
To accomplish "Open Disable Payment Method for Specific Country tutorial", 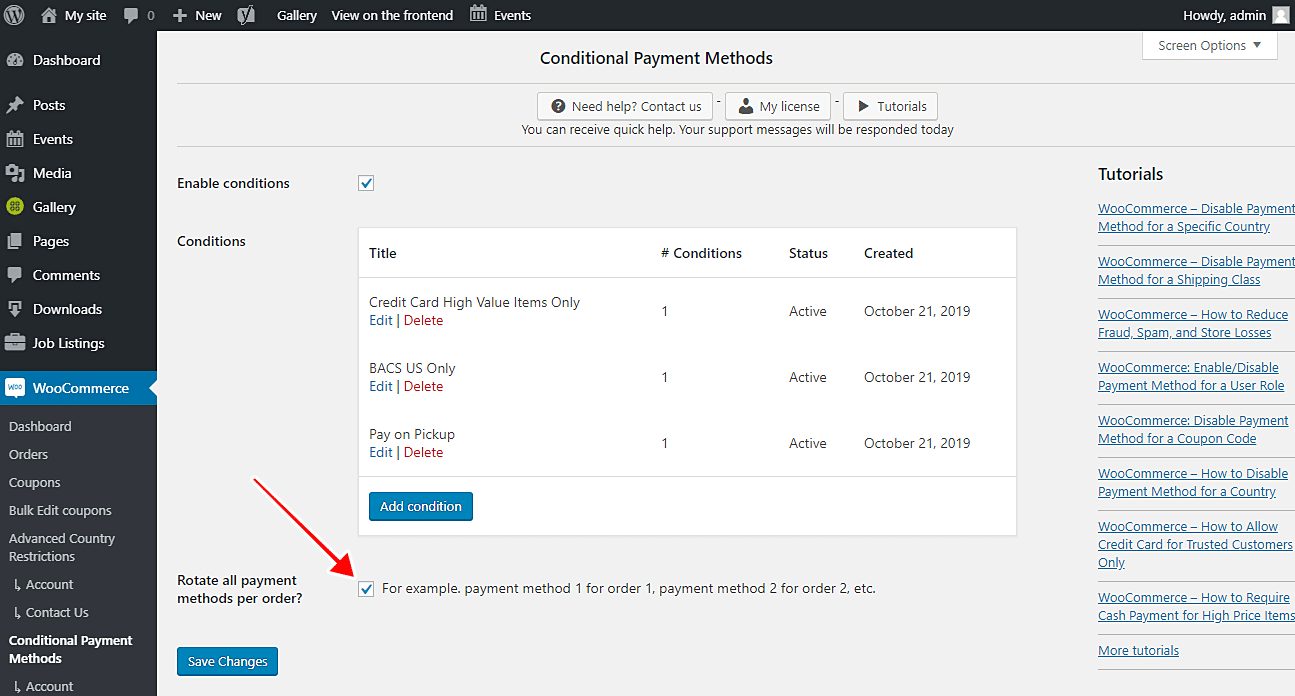I will click(x=1196, y=218).
